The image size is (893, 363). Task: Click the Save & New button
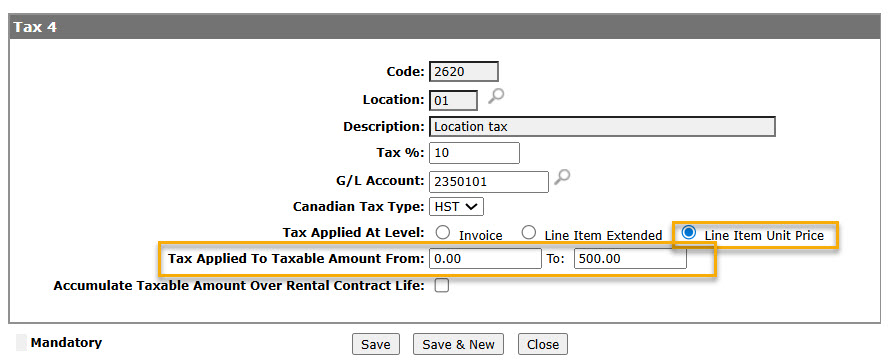[458, 344]
